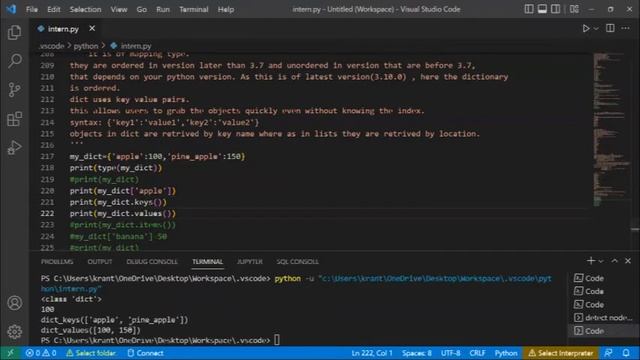
Task: Open the feedback icon in status bar
Action: (x=608, y=353)
